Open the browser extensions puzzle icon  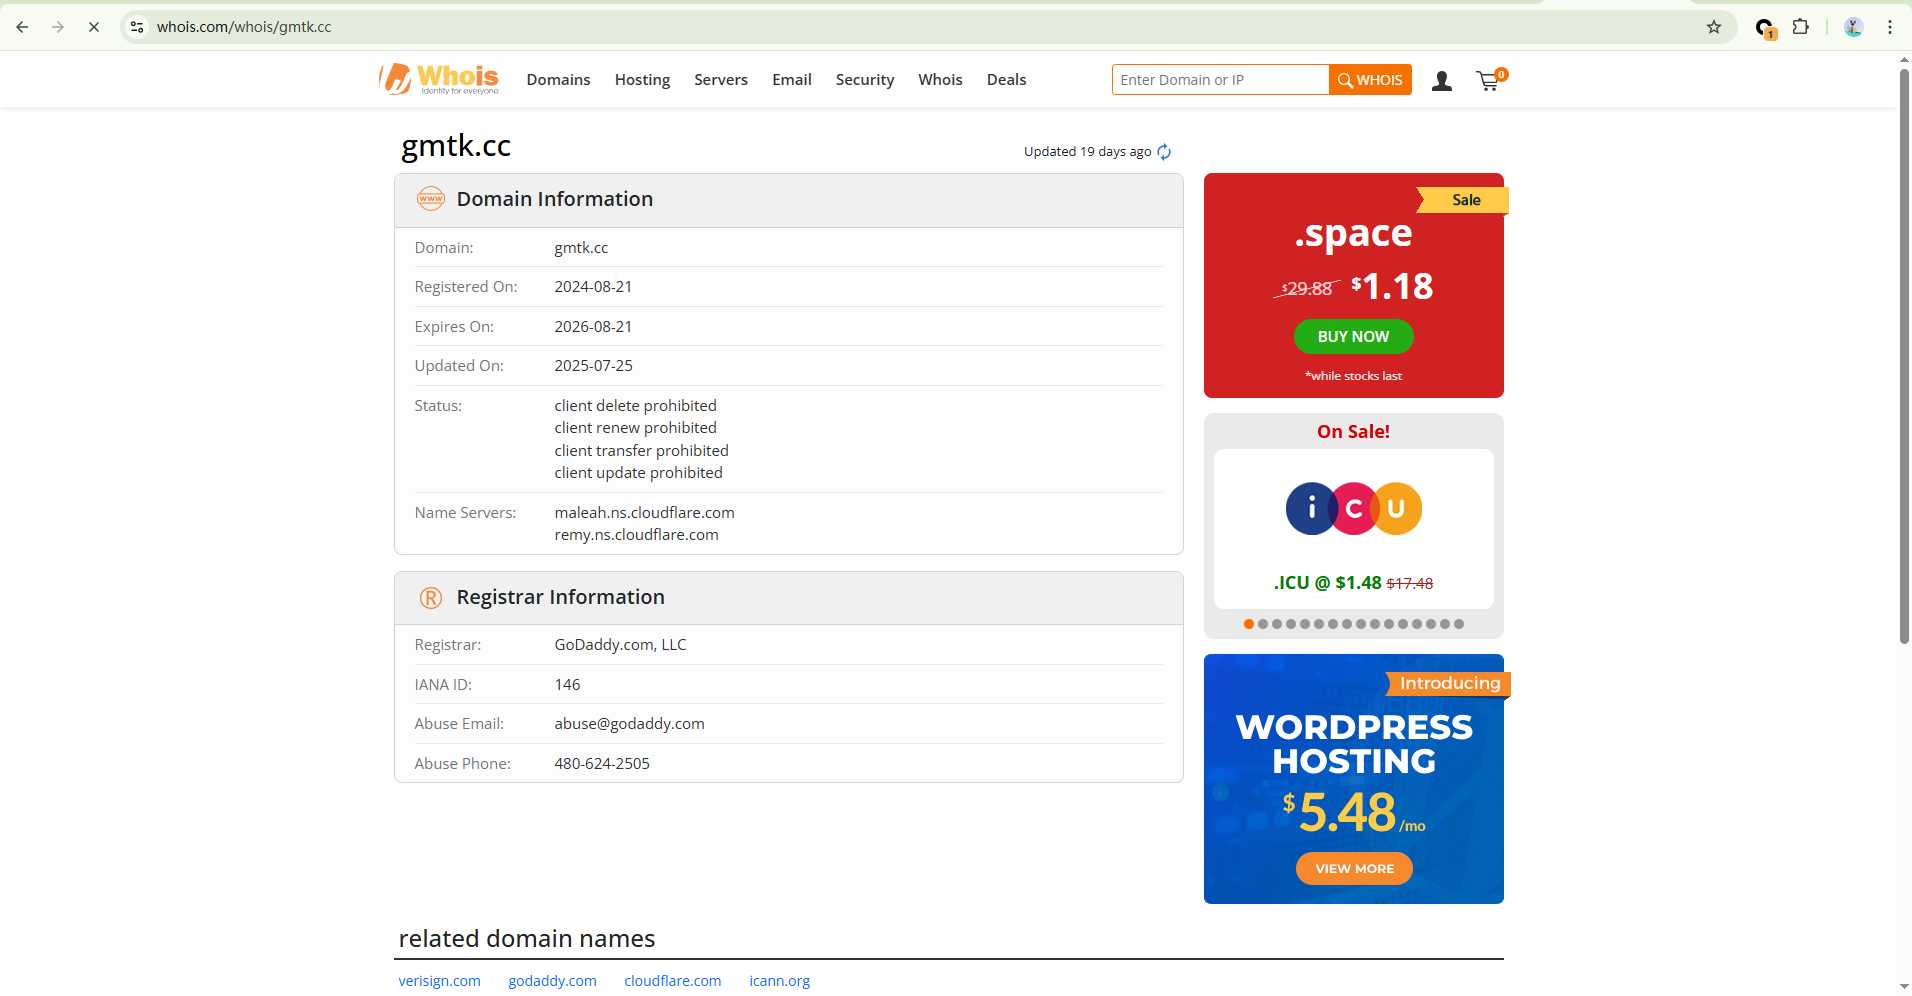(1801, 27)
